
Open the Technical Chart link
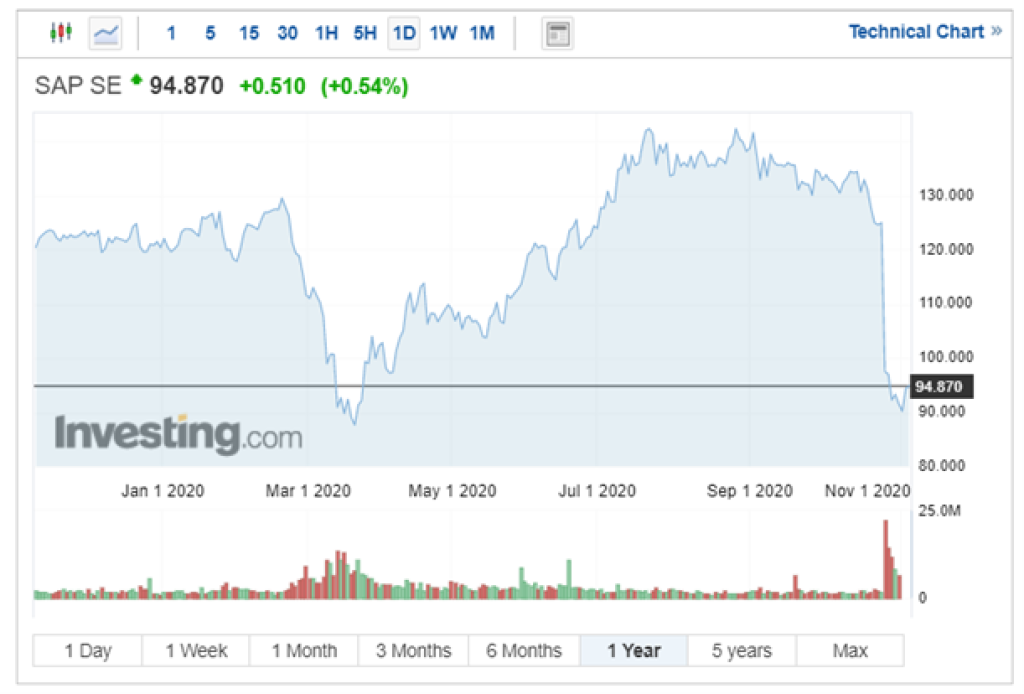click(x=925, y=31)
